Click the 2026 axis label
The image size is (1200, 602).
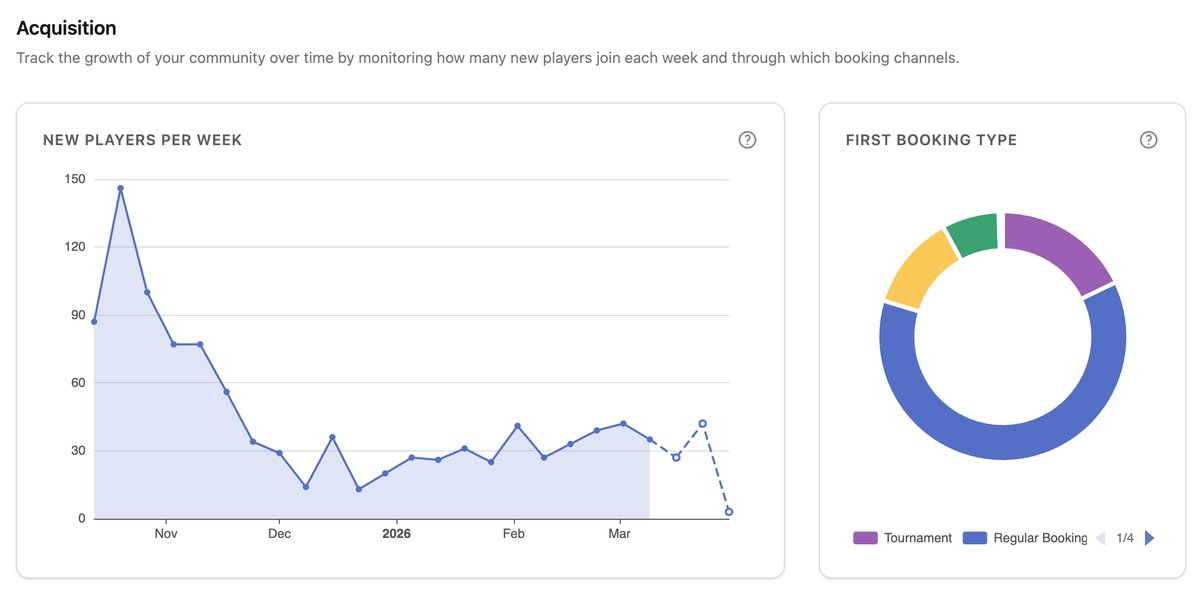pyautogui.click(x=397, y=533)
